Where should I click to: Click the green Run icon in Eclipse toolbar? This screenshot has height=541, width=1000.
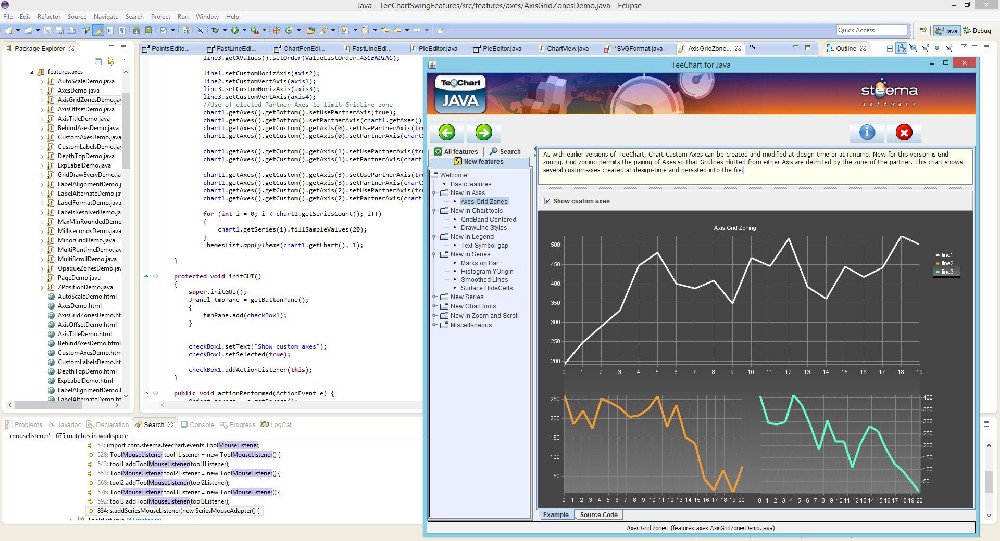(235, 30)
